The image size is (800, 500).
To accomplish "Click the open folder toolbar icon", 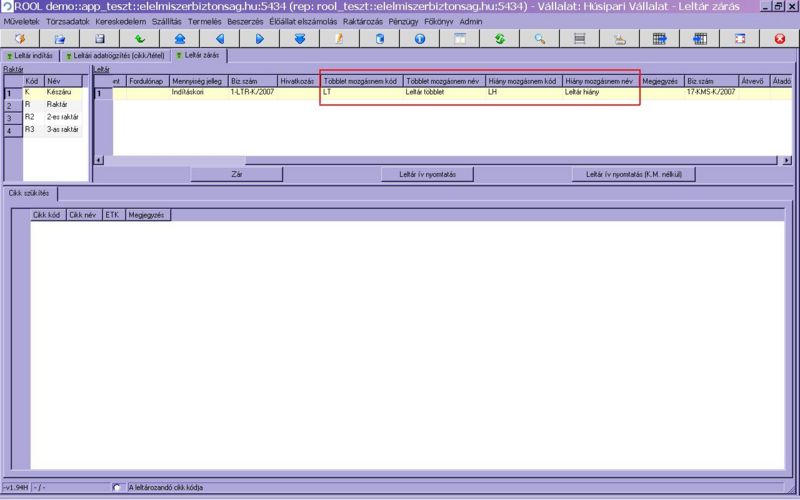I will [60, 39].
